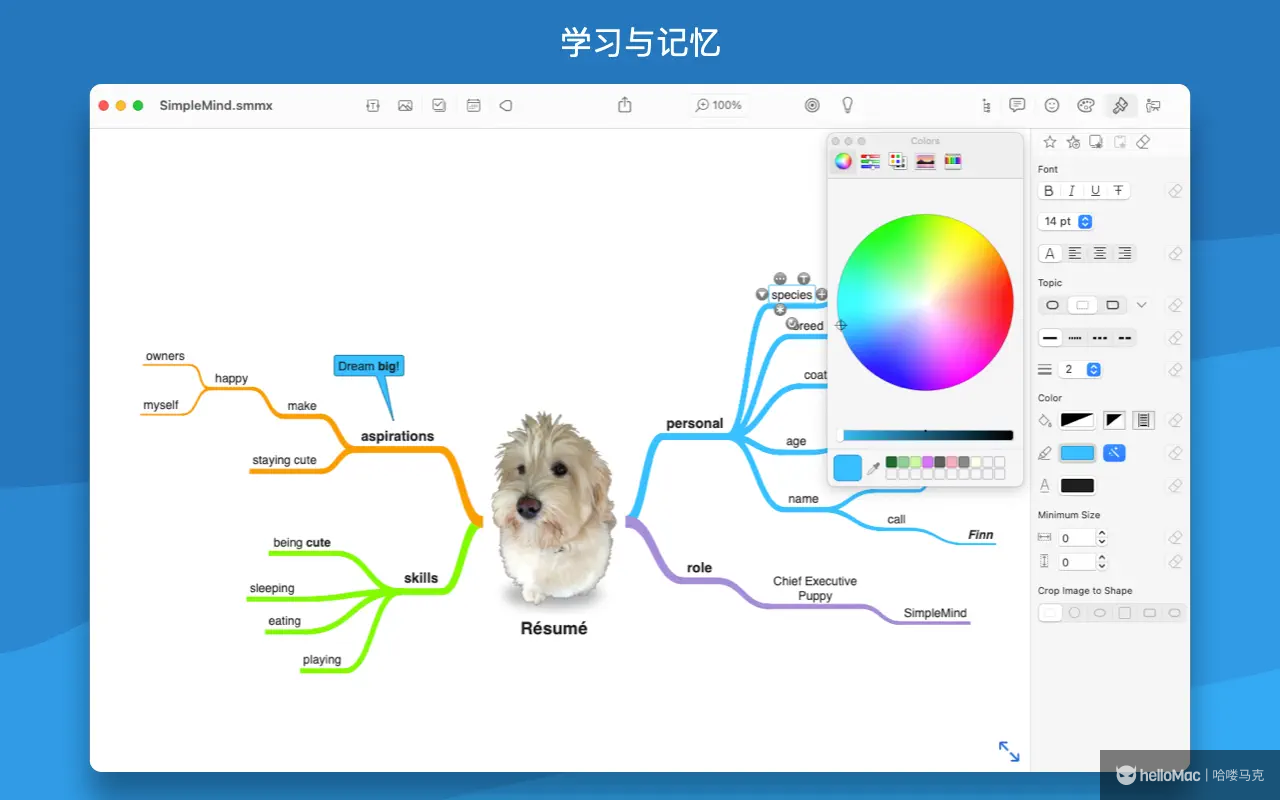Screen dimensions: 1280x800
Task: Open the notes speech-bubble panel
Action: [1017, 105]
